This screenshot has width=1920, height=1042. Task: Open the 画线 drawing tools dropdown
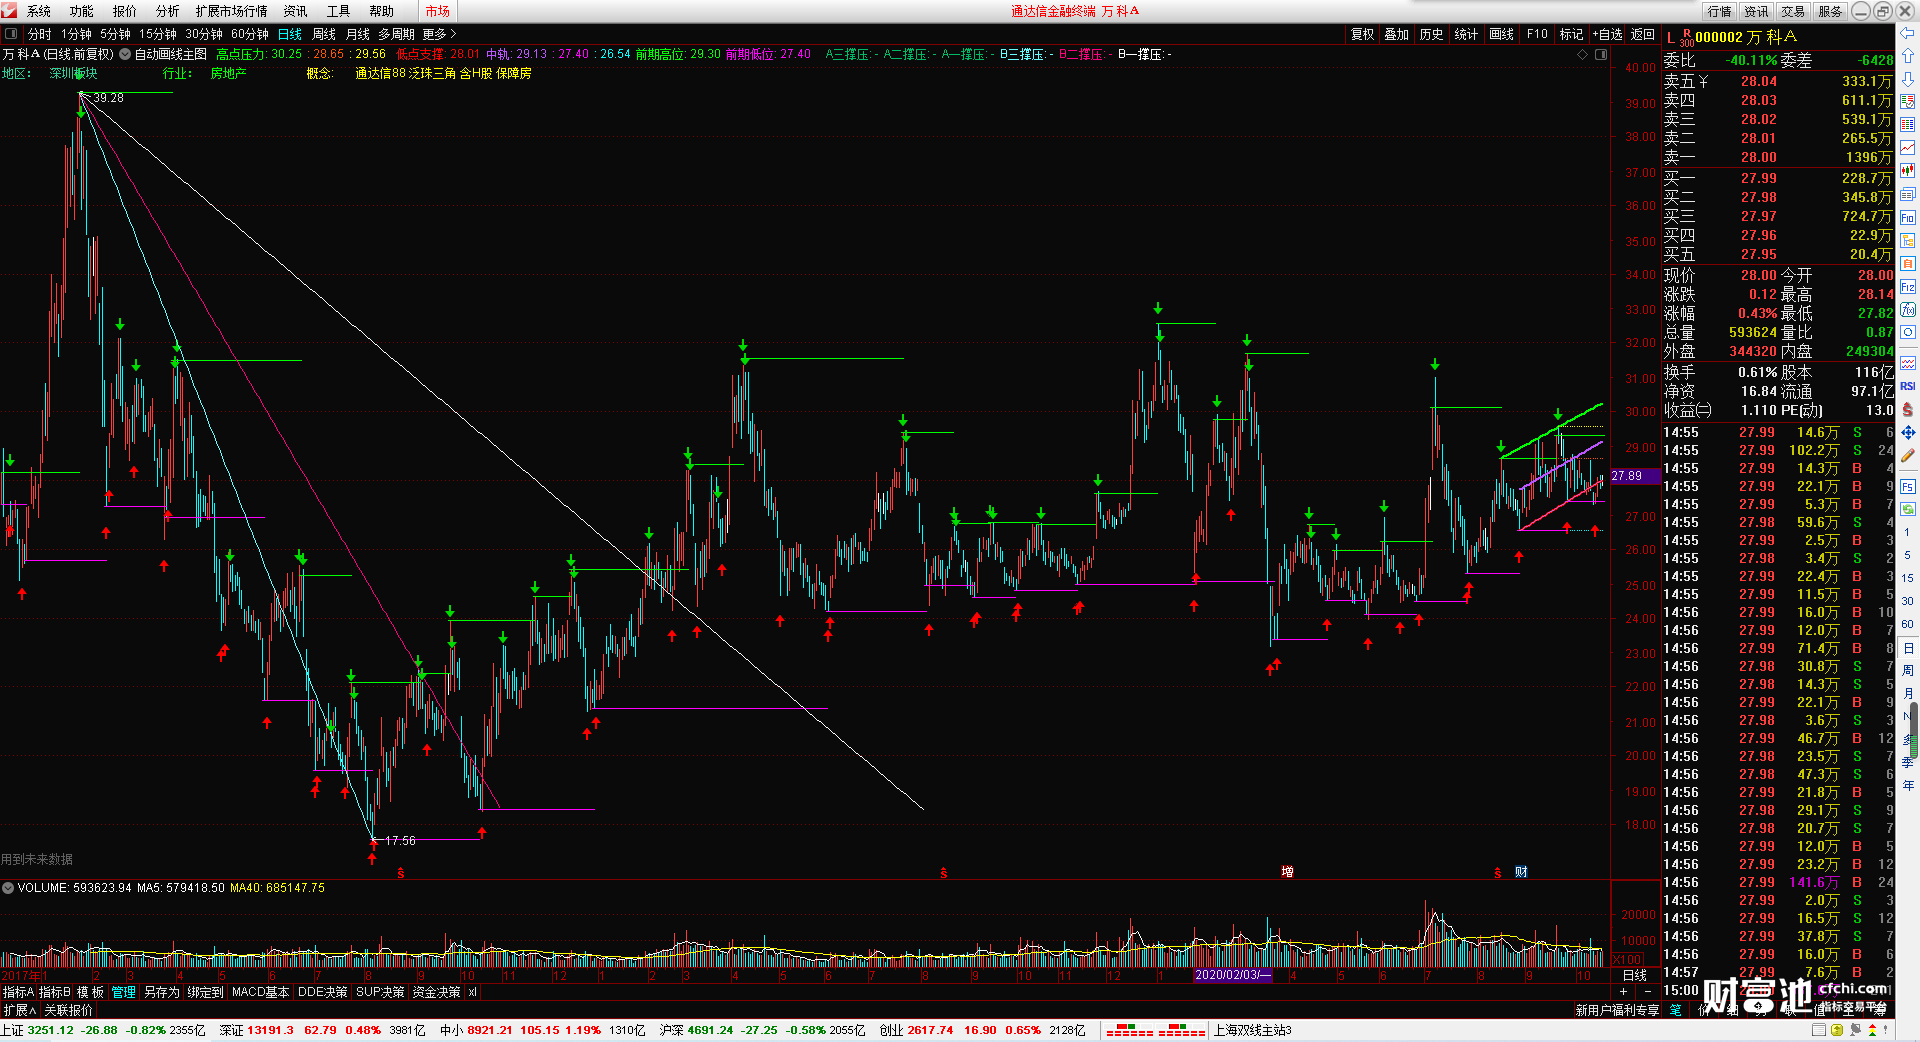[x=1501, y=34]
